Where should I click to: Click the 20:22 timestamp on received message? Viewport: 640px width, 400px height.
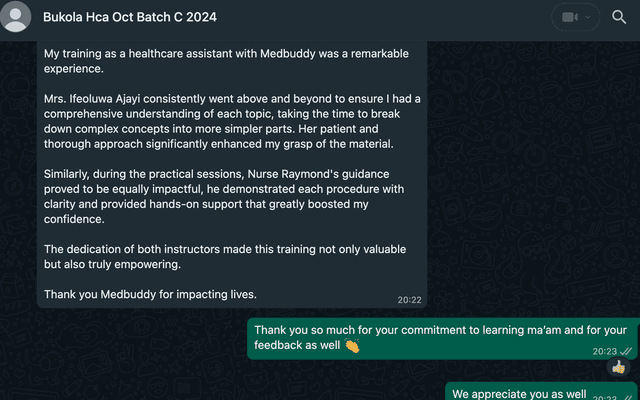(x=409, y=299)
